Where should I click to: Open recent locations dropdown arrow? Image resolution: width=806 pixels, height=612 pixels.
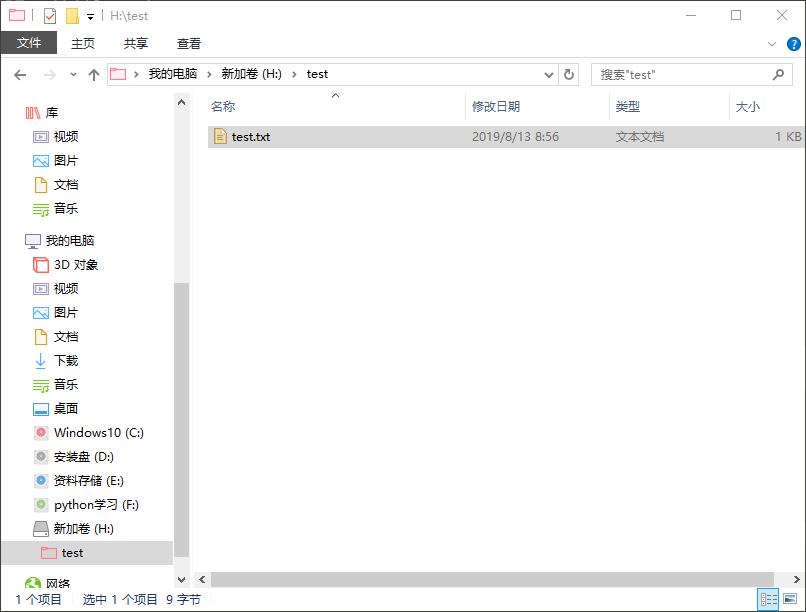[73, 75]
